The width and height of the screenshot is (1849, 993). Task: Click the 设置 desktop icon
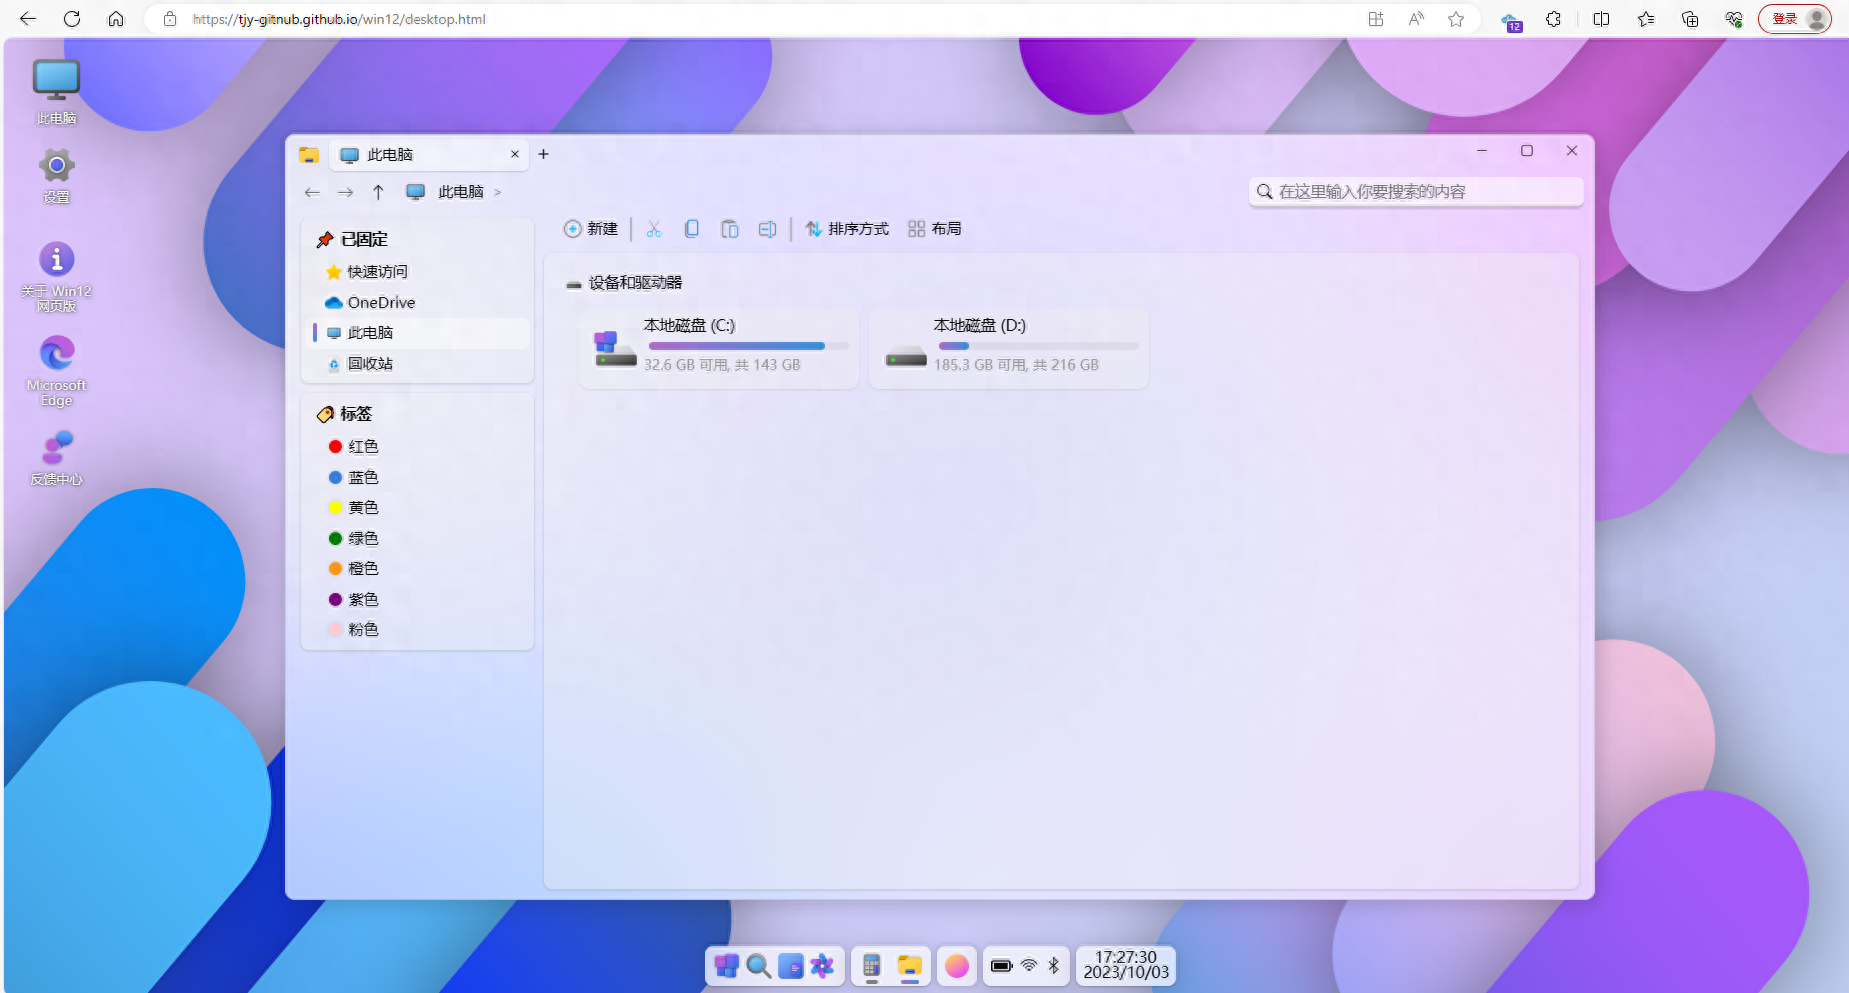coord(56,176)
